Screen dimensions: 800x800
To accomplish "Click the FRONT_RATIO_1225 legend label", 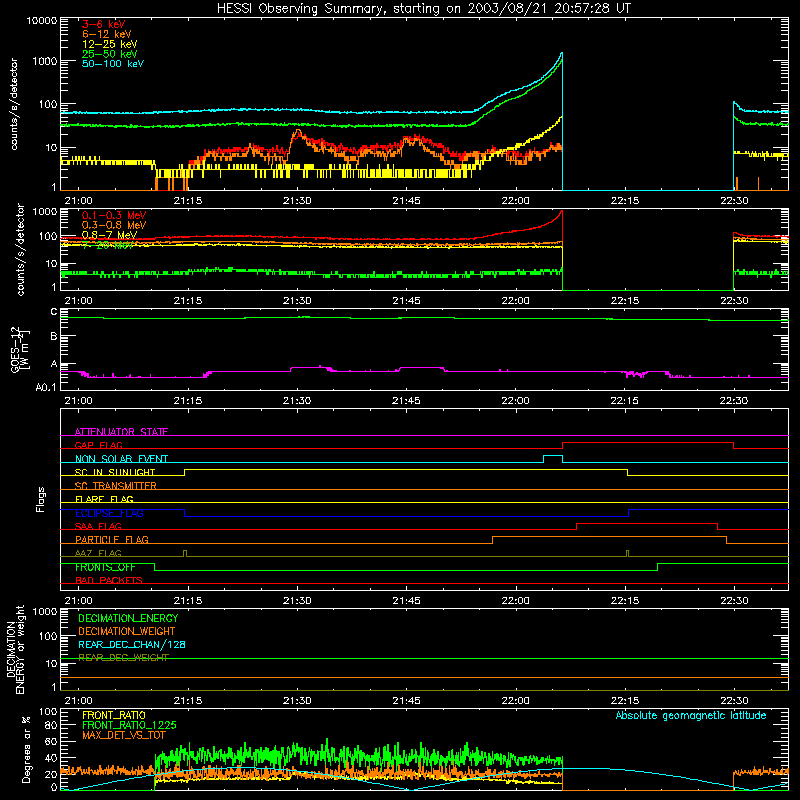I will pyautogui.click(x=129, y=725).
